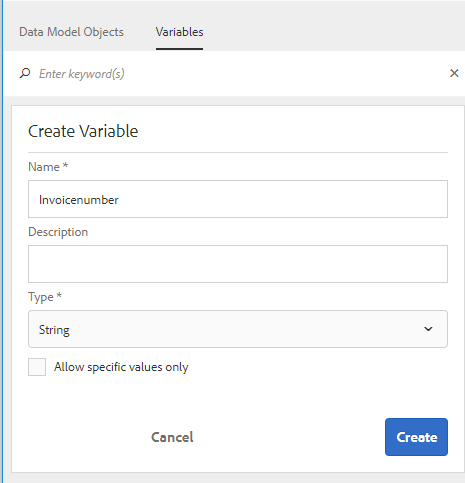Viewport: 465px width, 483px height.
Task: Click the underline beneath the Variables tab
Action: click(x=179, y=49)
